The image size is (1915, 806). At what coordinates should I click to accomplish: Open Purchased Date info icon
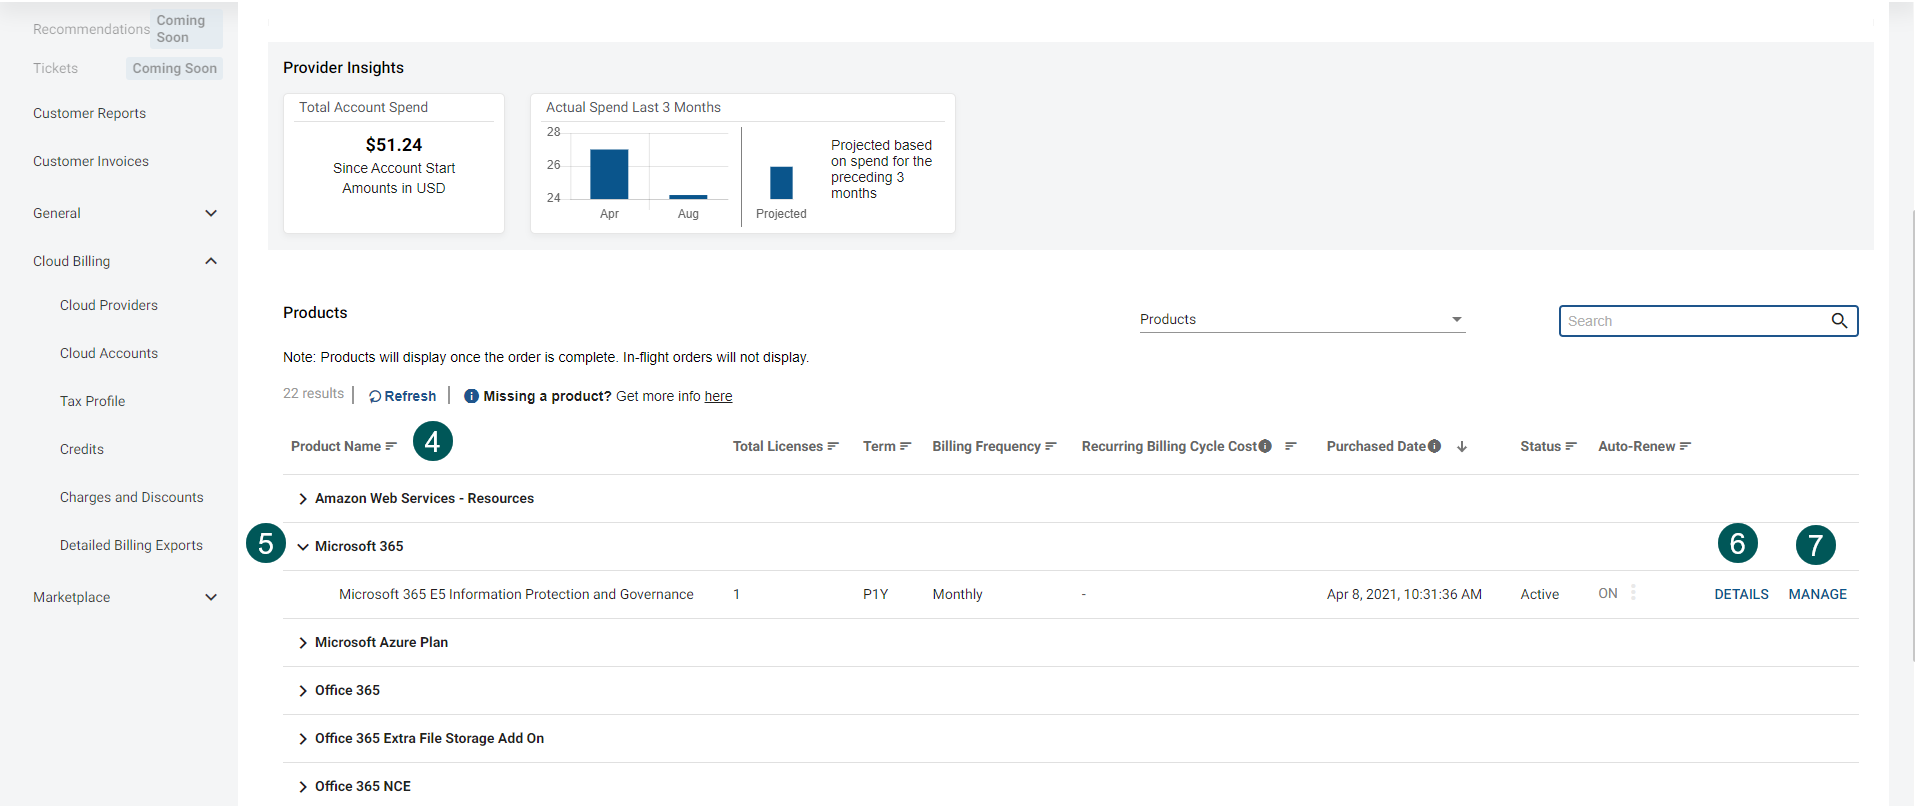click(x=1434, y=446)
